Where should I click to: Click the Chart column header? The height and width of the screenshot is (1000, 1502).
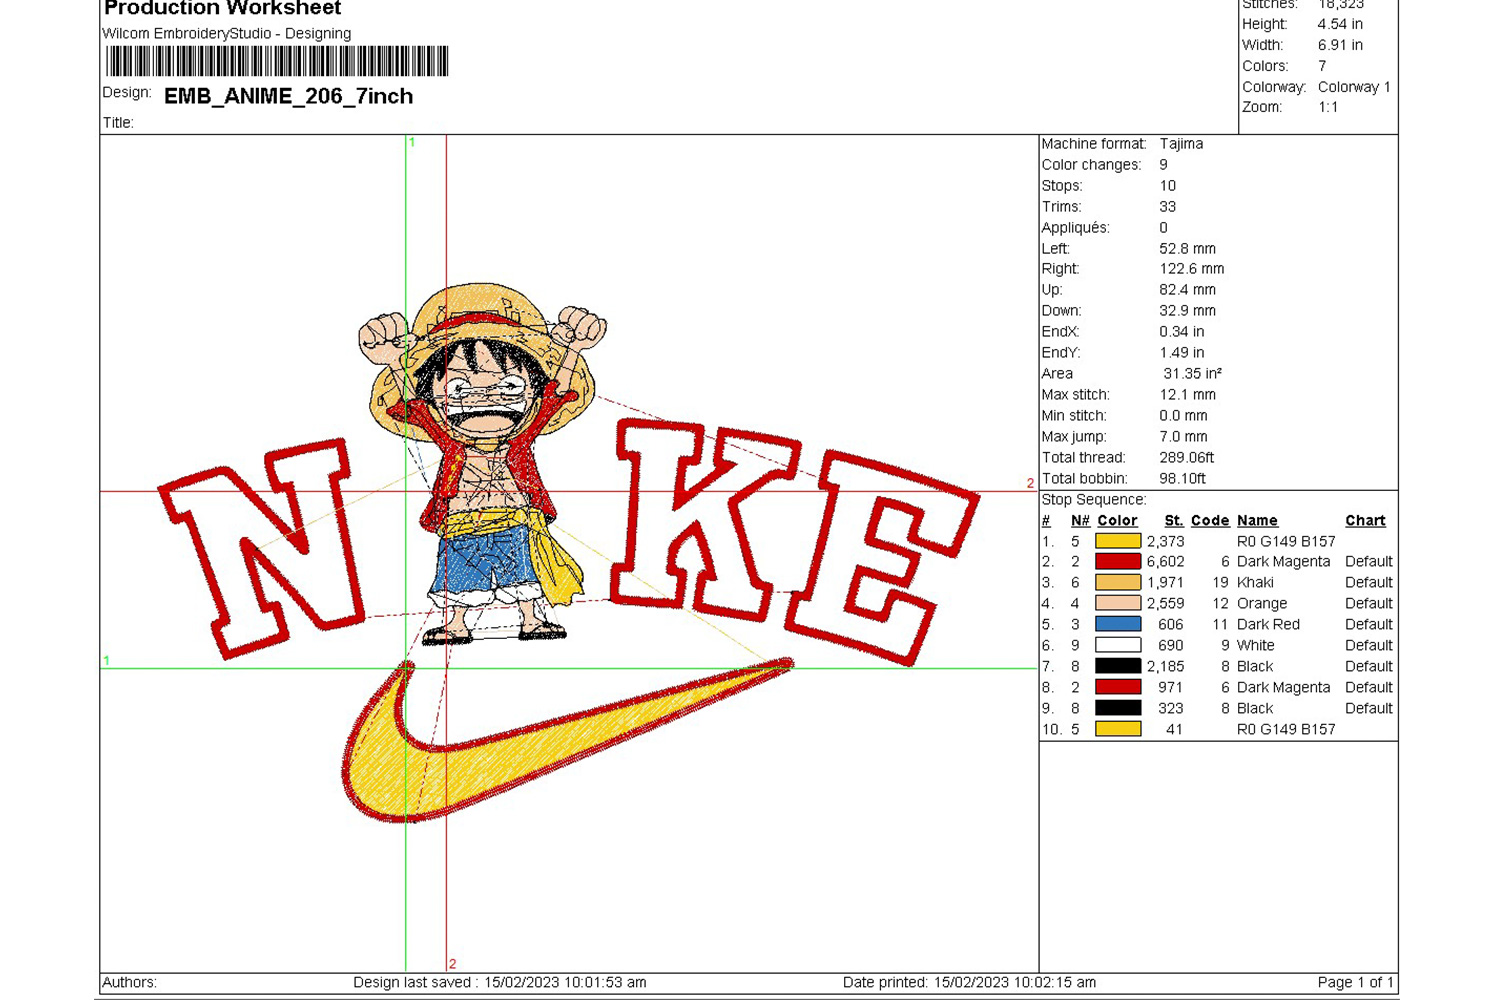(1365, 521)
